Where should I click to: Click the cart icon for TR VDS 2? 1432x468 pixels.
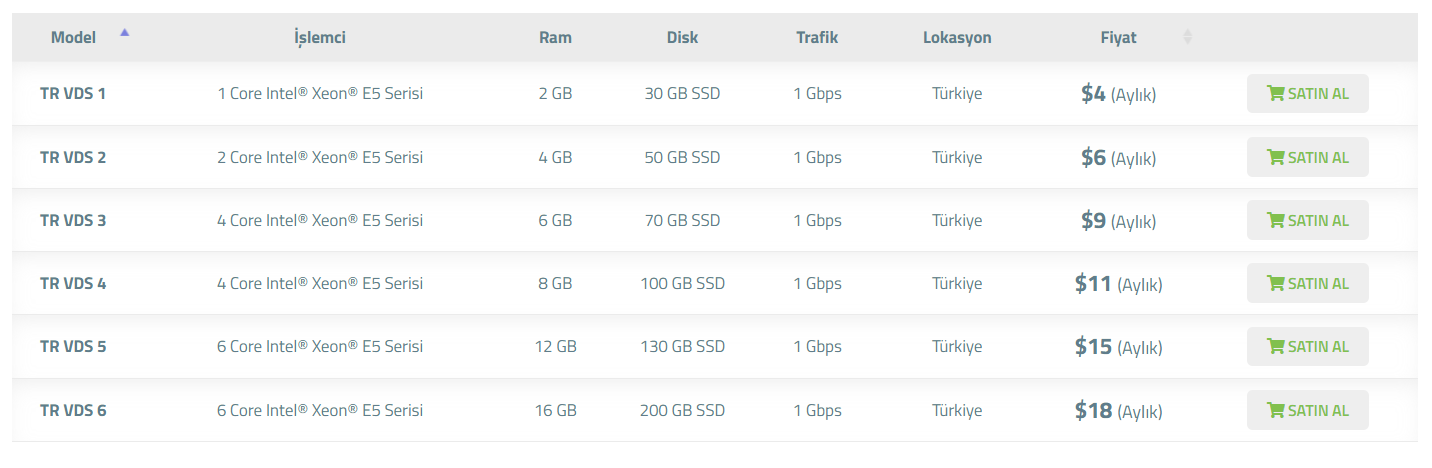1275,157
